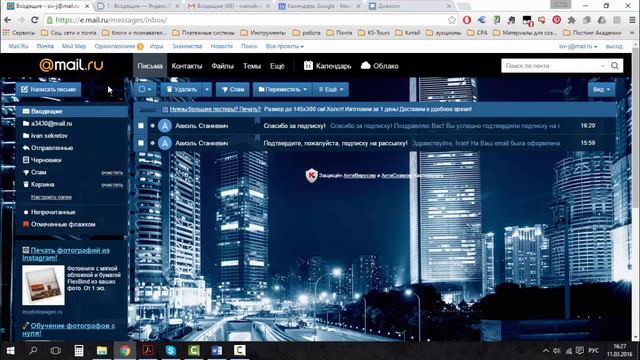
Task: Toggle the read dot of the 15:59 message
Action: coord(153,143)
